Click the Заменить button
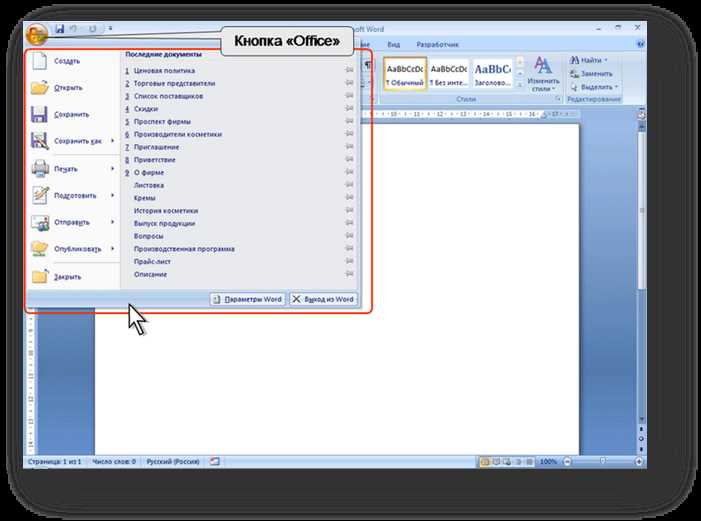The width and height of the screenshot is (701, 521). pyautogui.click(x=591, y=73)
